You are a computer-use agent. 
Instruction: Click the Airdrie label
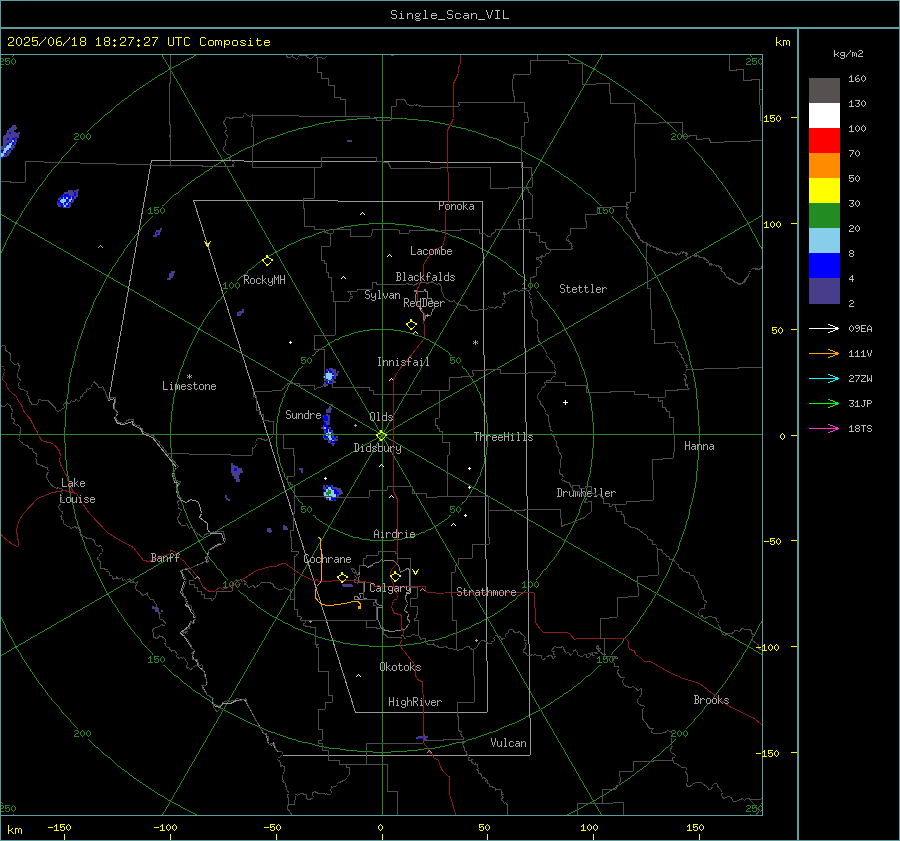tap(394, 534)
